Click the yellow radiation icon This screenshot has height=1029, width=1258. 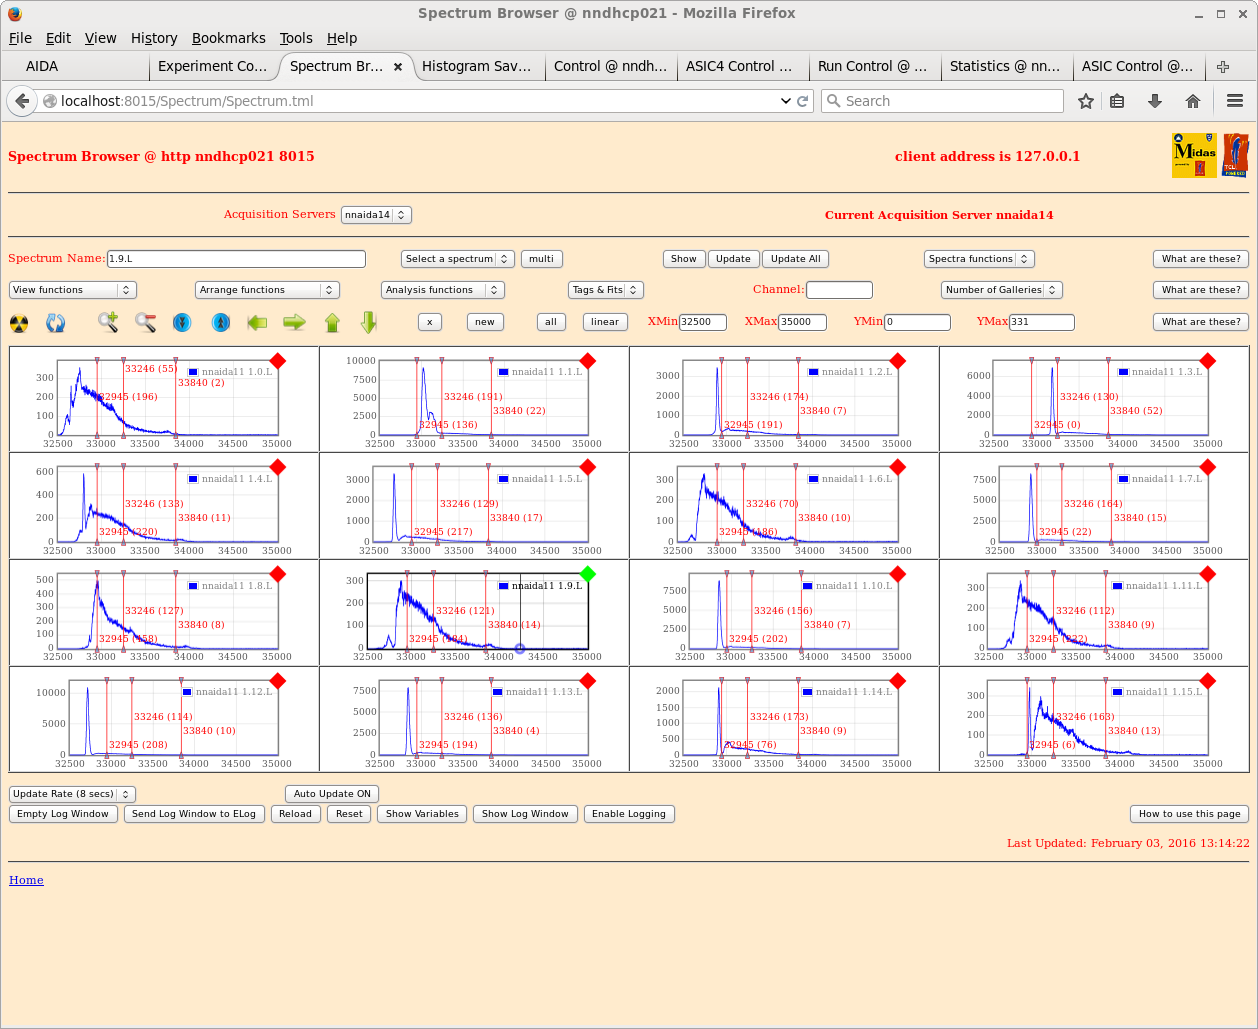pyautogui.click(x=20, y=322)
